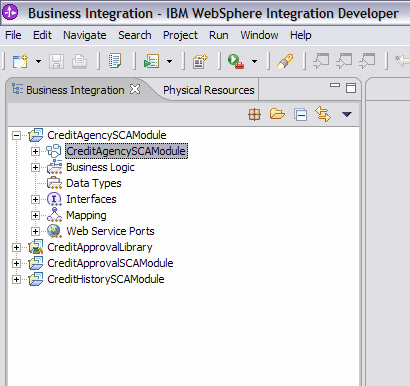410x386 pixels.
Task: Click the document list toolbar icon
Action: click(115, 61)
